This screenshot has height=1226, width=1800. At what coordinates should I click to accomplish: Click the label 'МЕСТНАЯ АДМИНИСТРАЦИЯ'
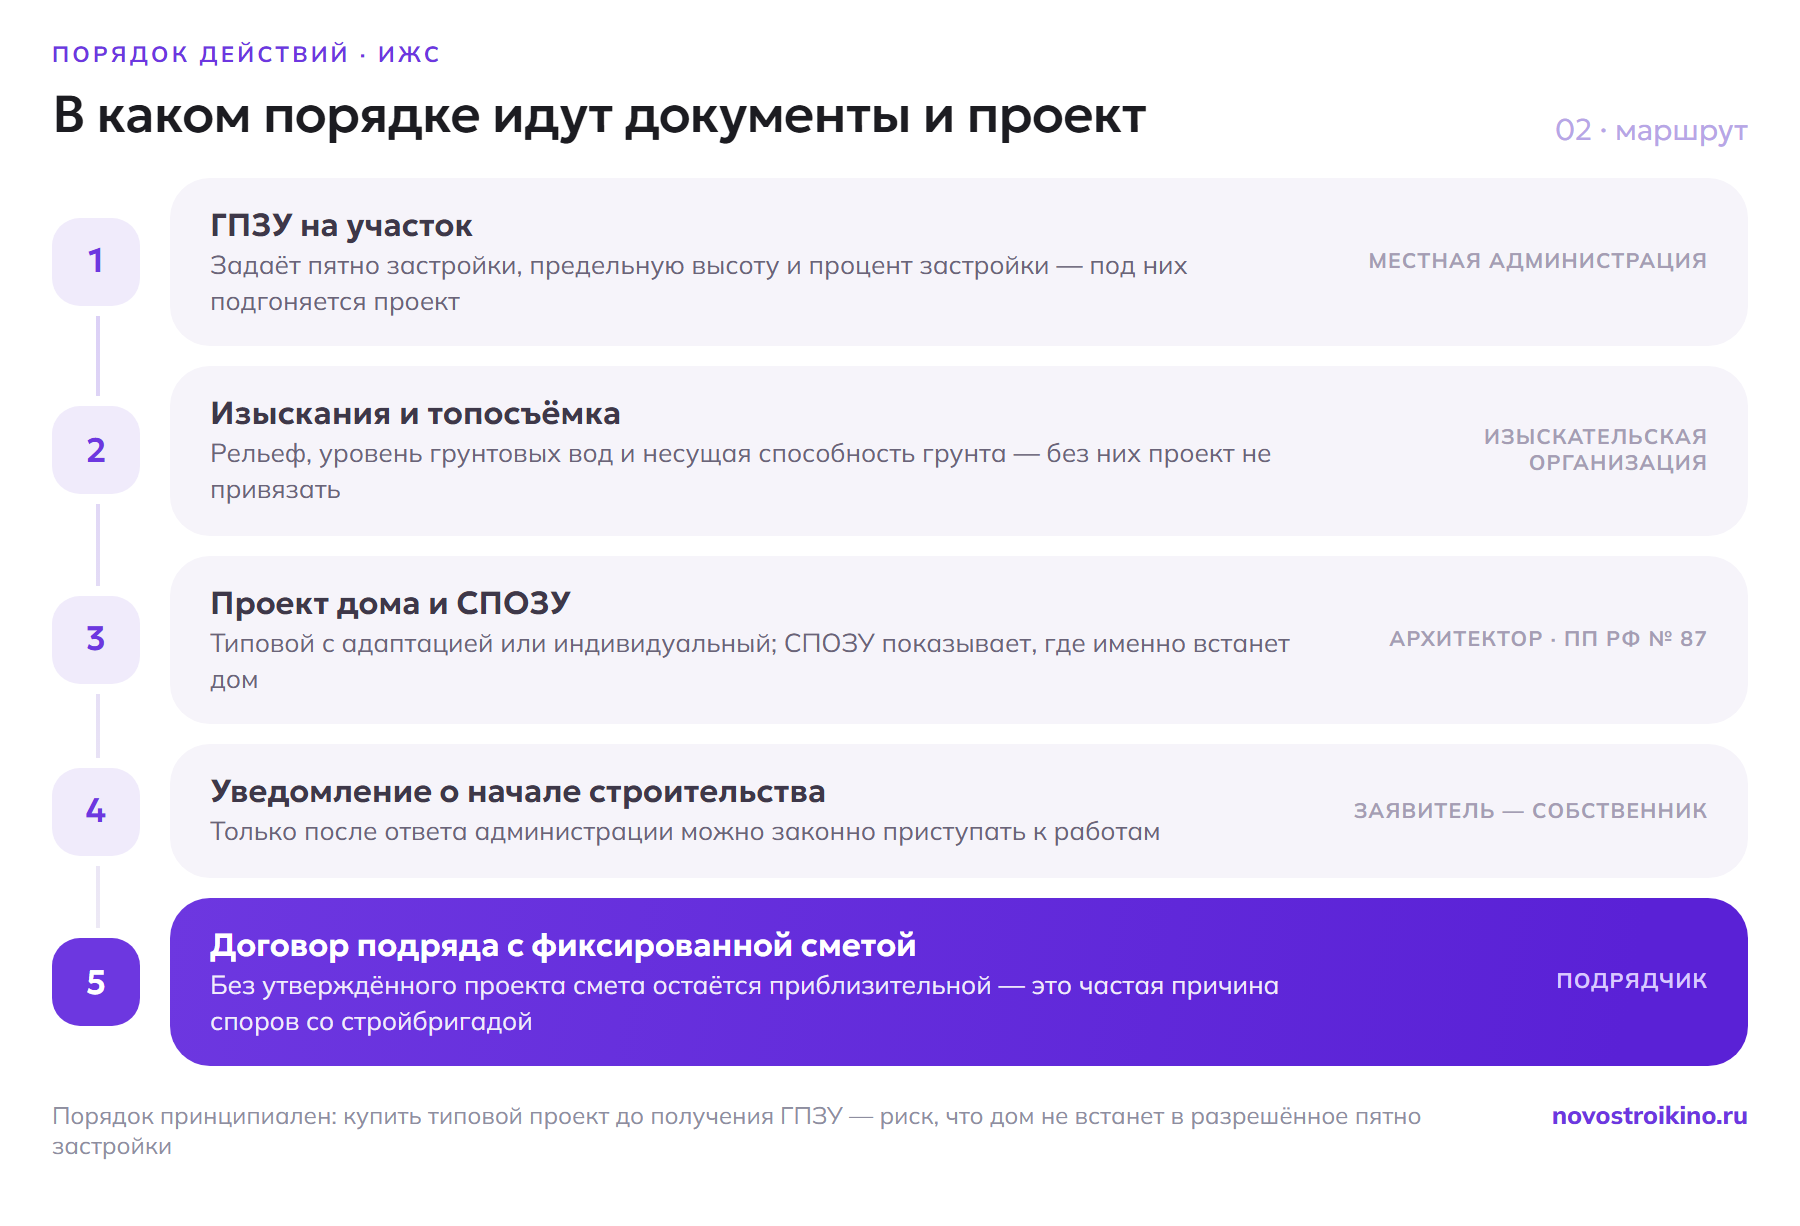pyautogui.click(x=1537, y=261)
